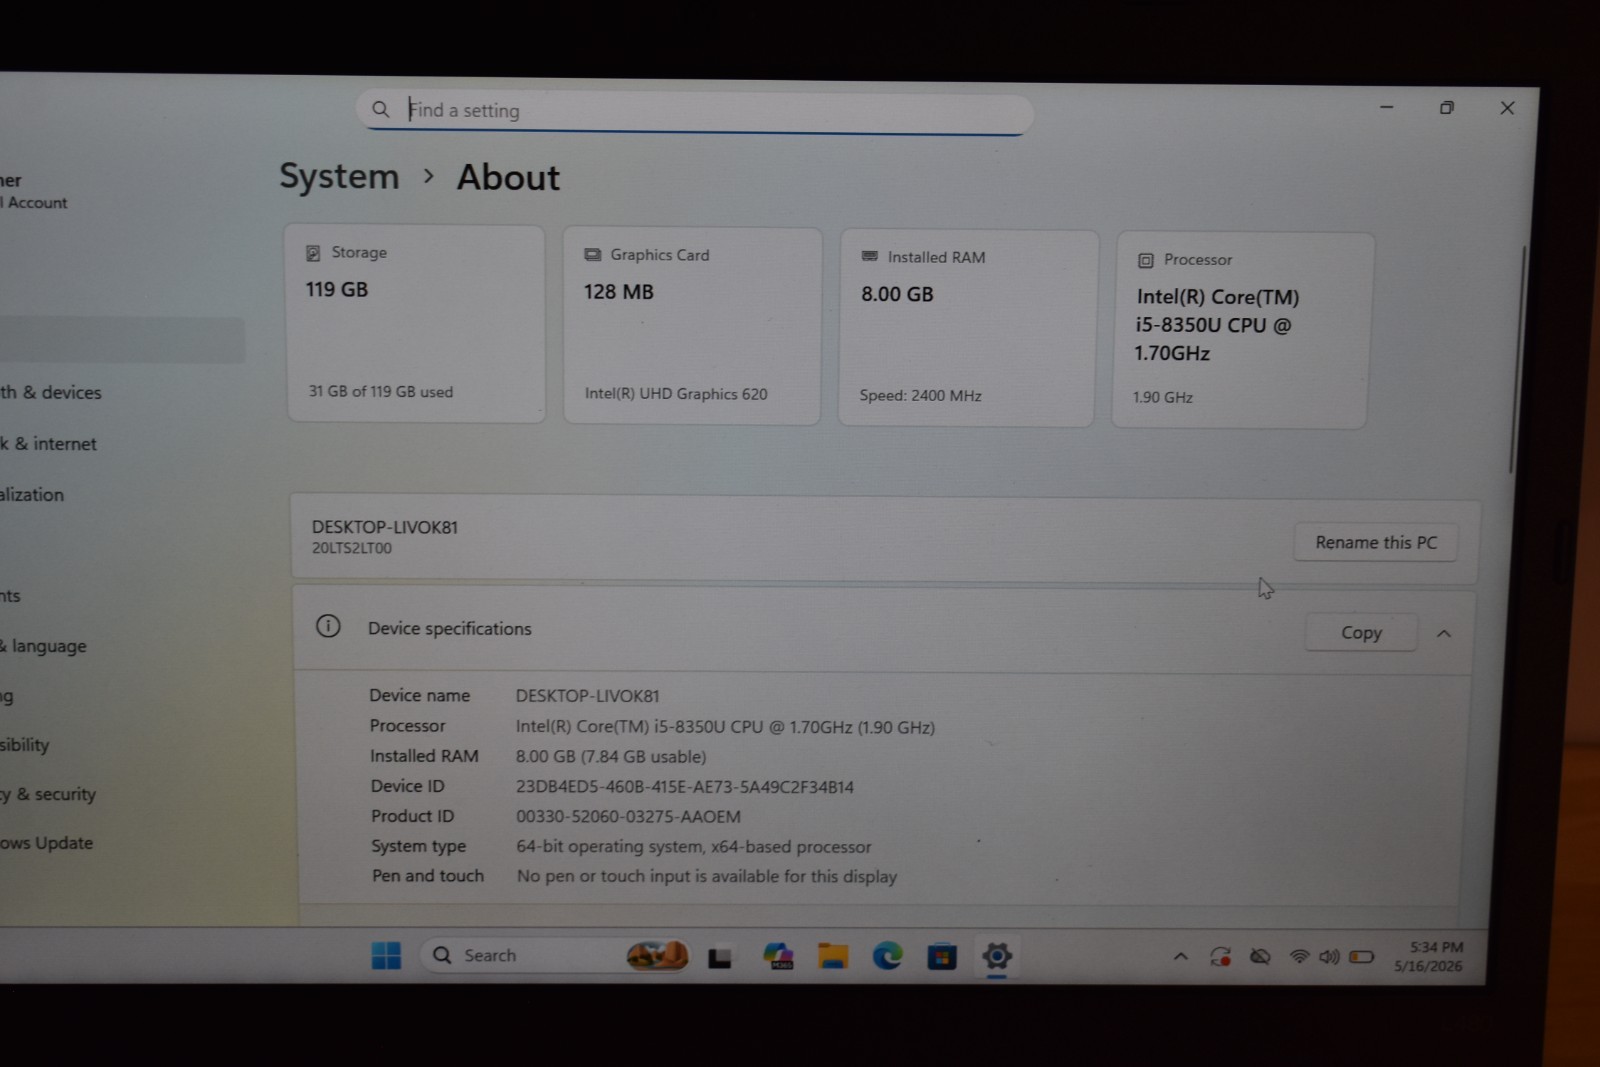
Task: Select the Device name value in specifications
Action: coord(588,696)
